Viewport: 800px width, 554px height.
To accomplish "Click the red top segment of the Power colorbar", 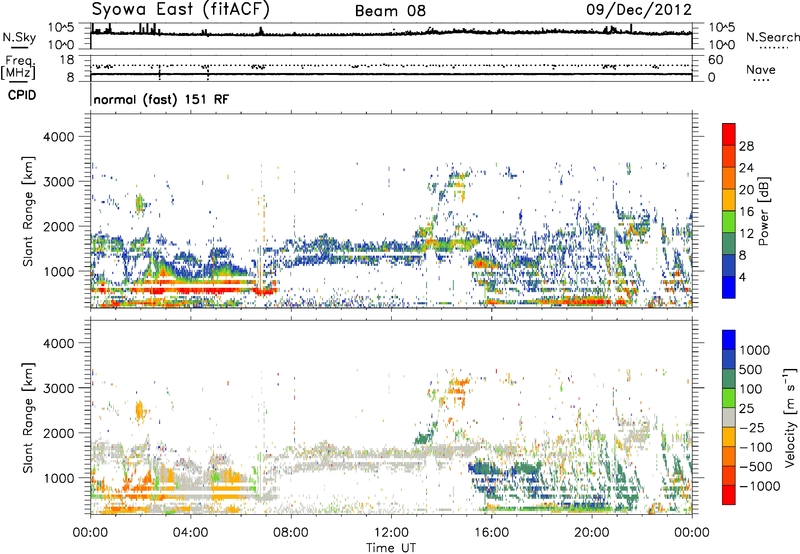I will (x=729, y=134).
